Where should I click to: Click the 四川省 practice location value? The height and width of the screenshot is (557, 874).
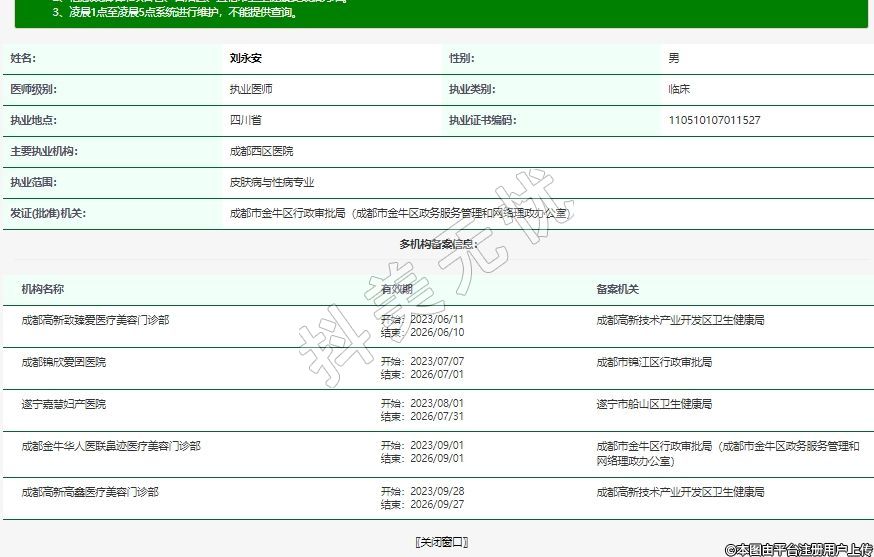(246, 120)
